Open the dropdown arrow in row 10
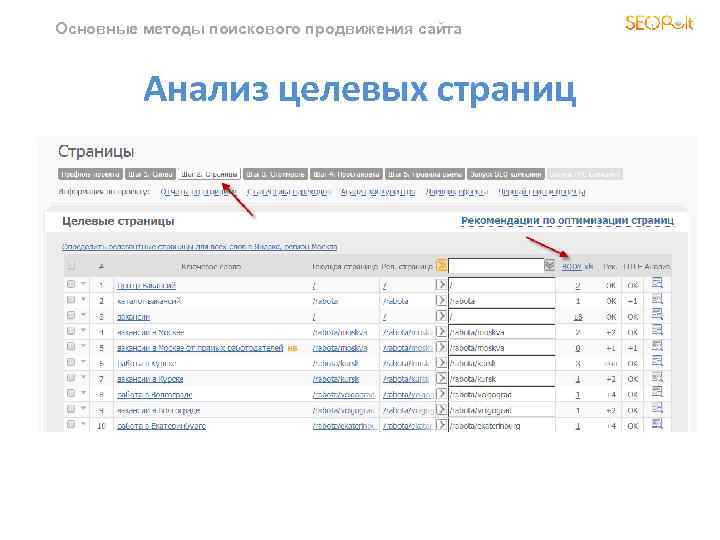 point(83,424)
